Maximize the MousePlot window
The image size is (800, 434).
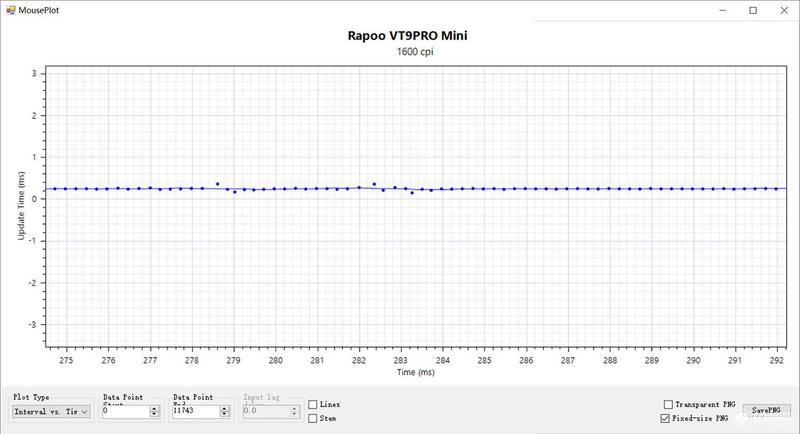(x=753, y=10)
